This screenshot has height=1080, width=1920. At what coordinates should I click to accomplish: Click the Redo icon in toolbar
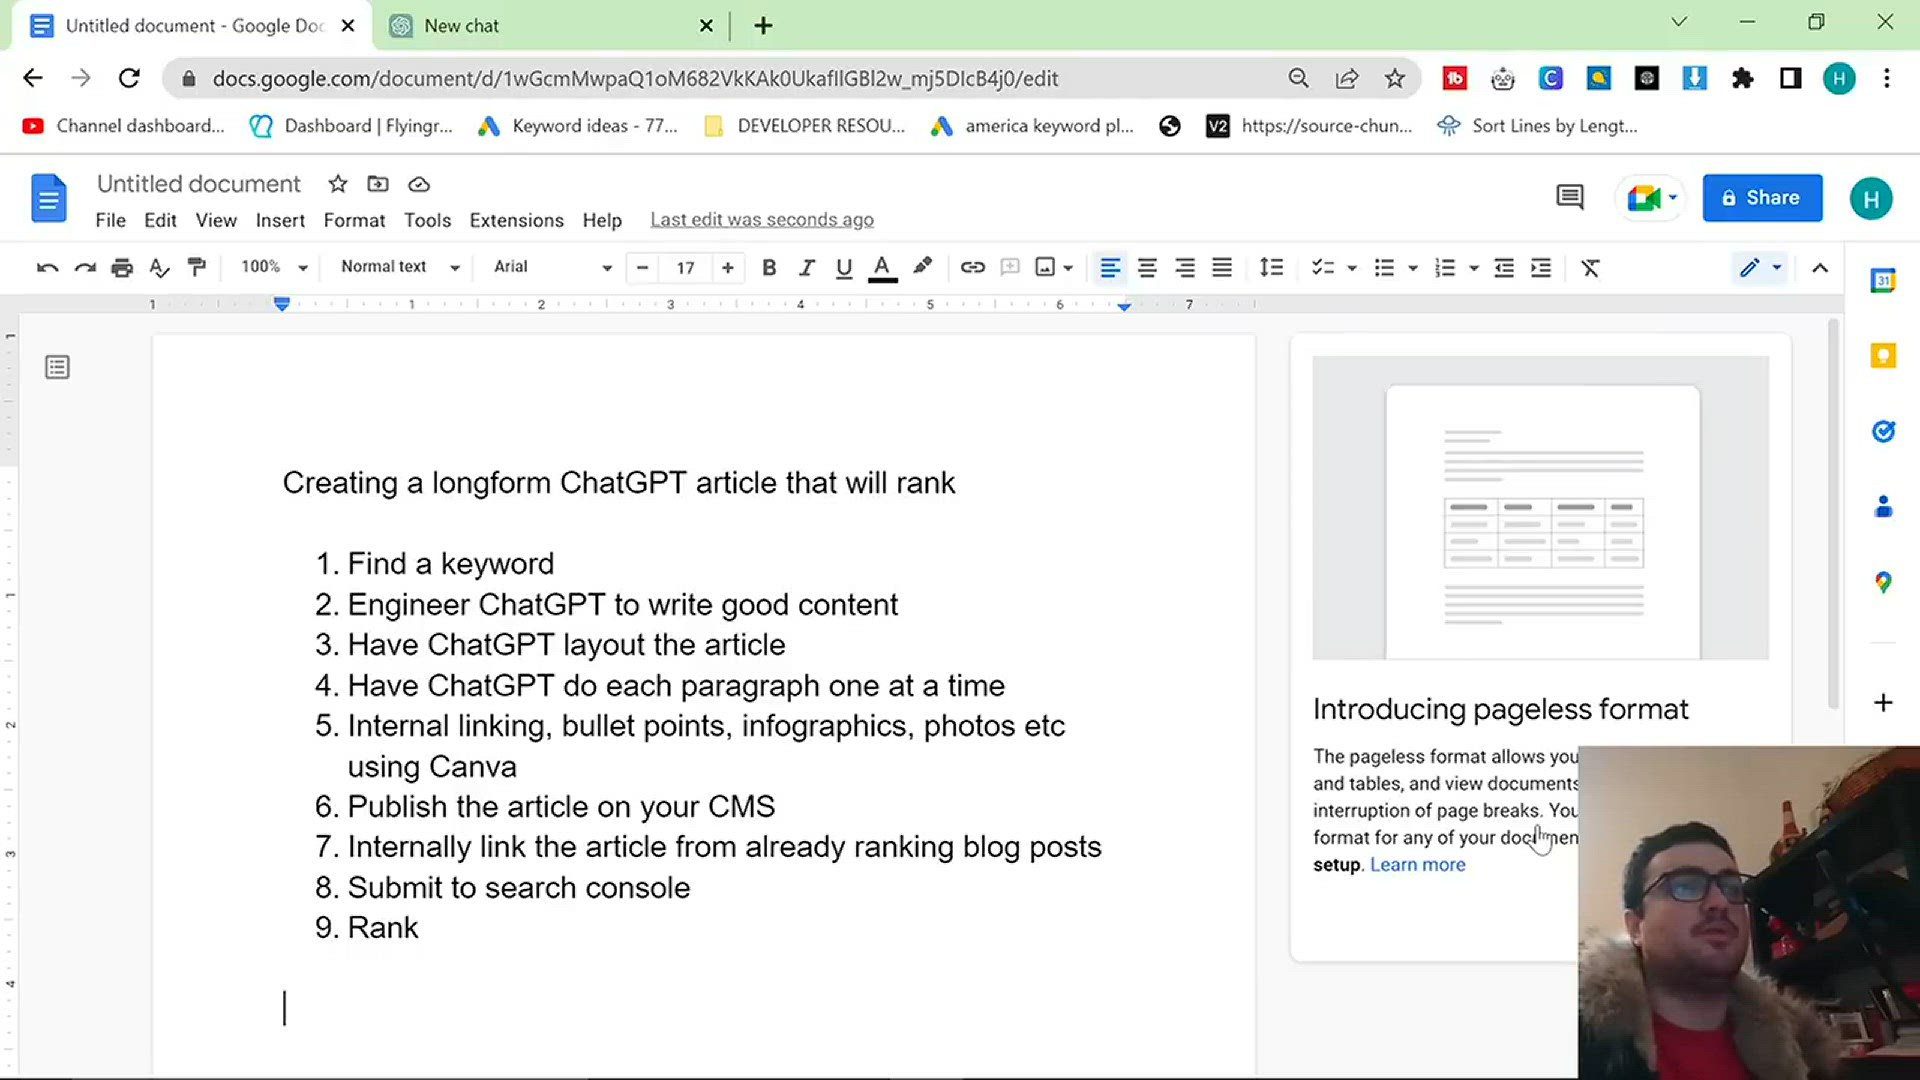coord(85,267)
